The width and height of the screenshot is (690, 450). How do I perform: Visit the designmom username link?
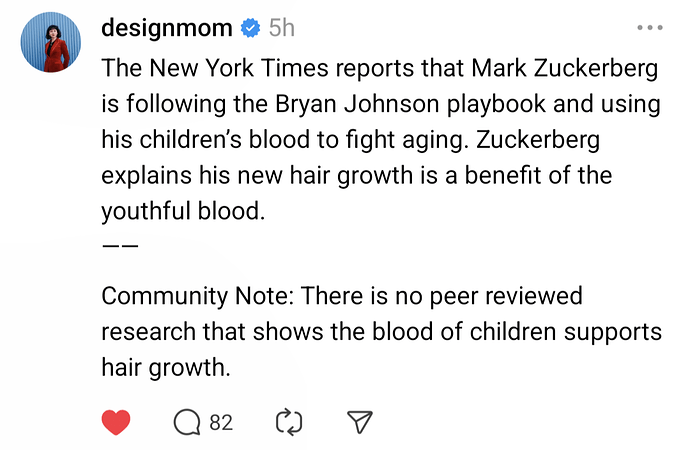(x=167, y=28)
